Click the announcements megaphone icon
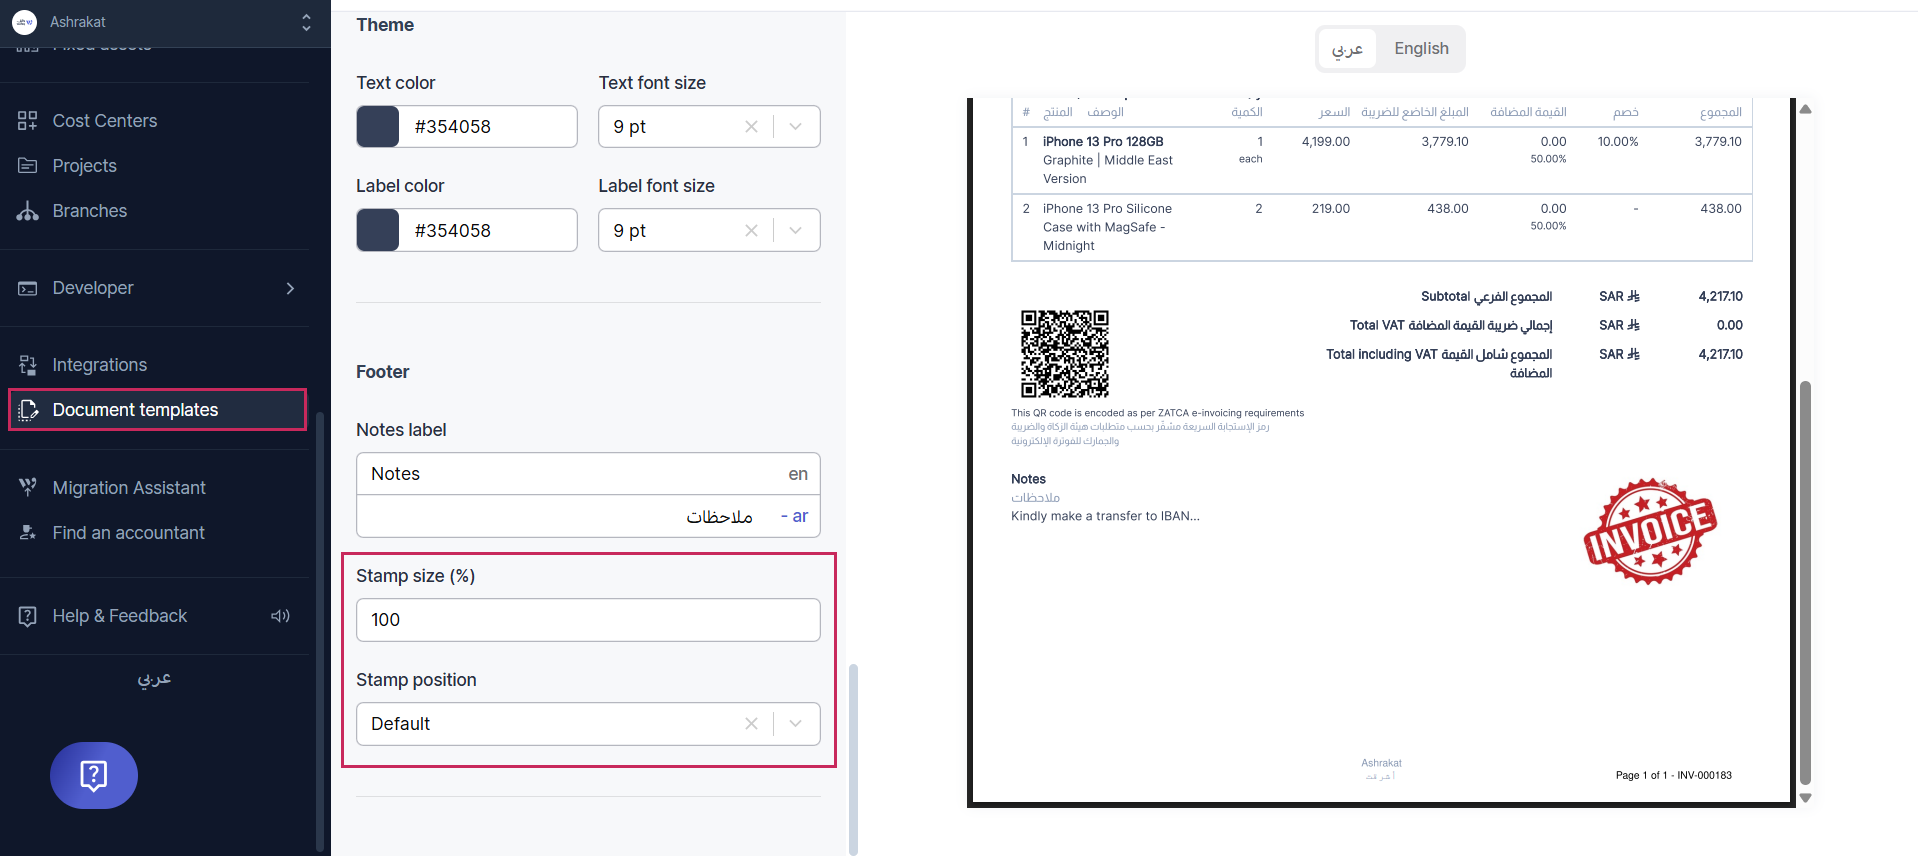 (280, 616)
